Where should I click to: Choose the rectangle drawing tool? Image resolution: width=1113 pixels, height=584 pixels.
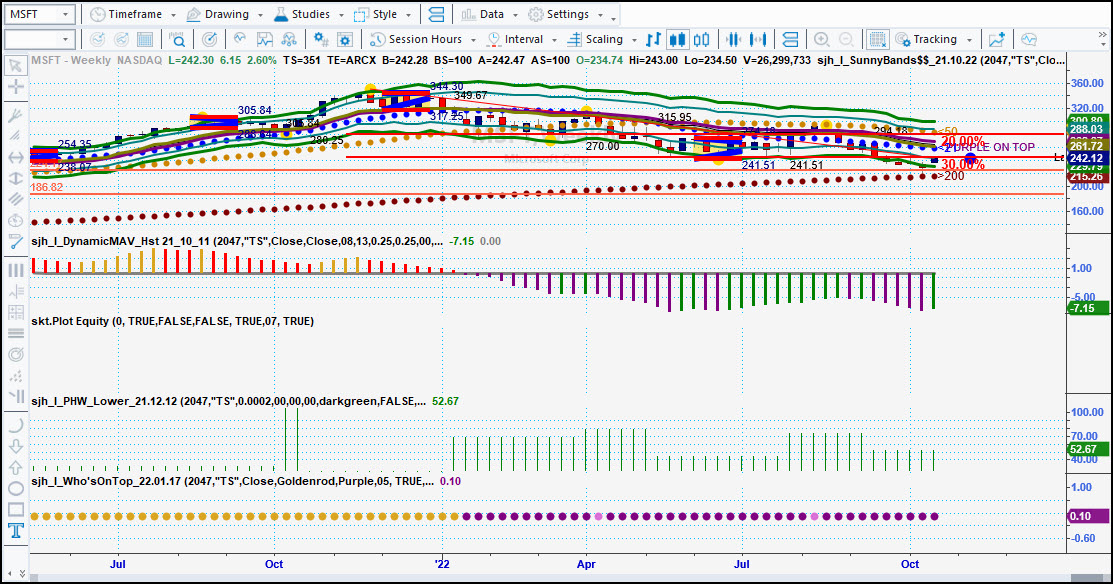pos(15,509)
